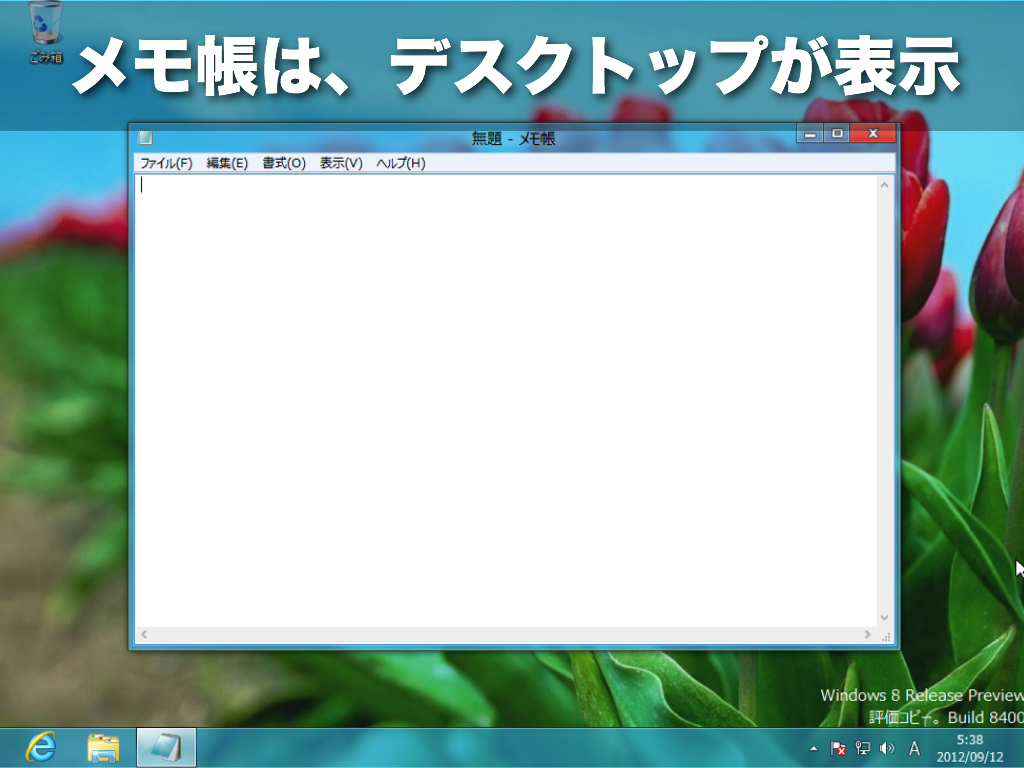Show hidden tray icons arrow
The image size is (1024, 768).
coord(813,748)
